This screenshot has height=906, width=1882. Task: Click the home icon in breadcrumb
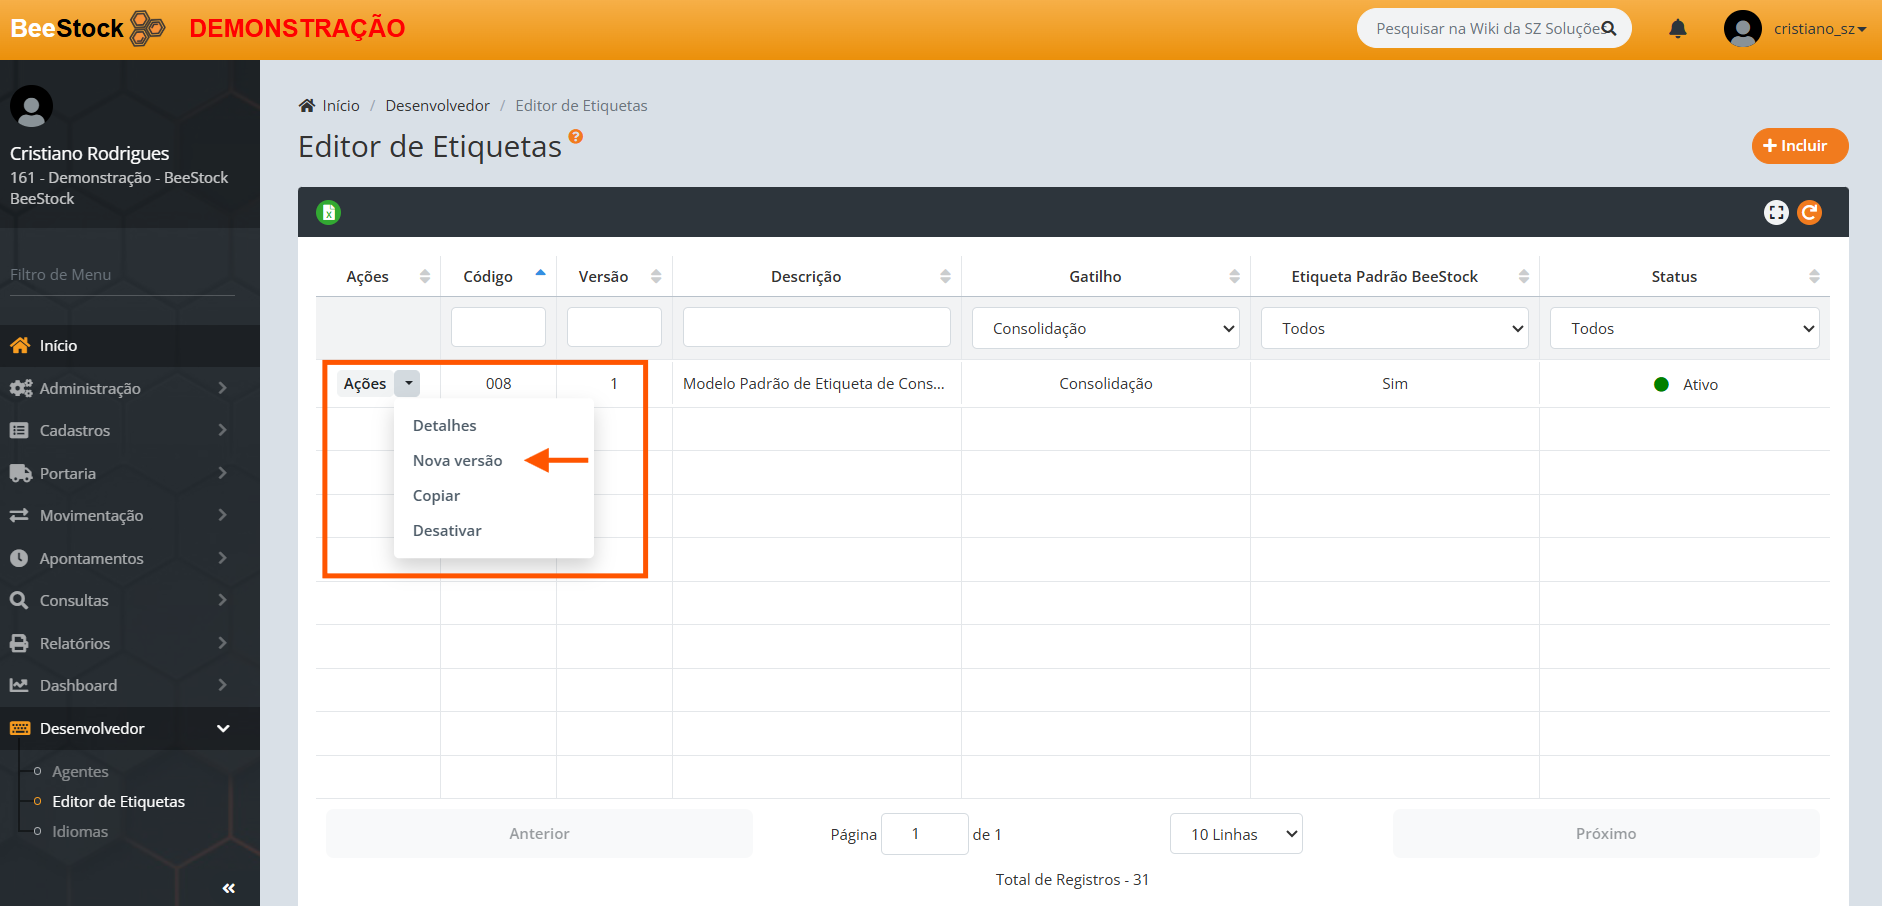[x=307, y=106]
